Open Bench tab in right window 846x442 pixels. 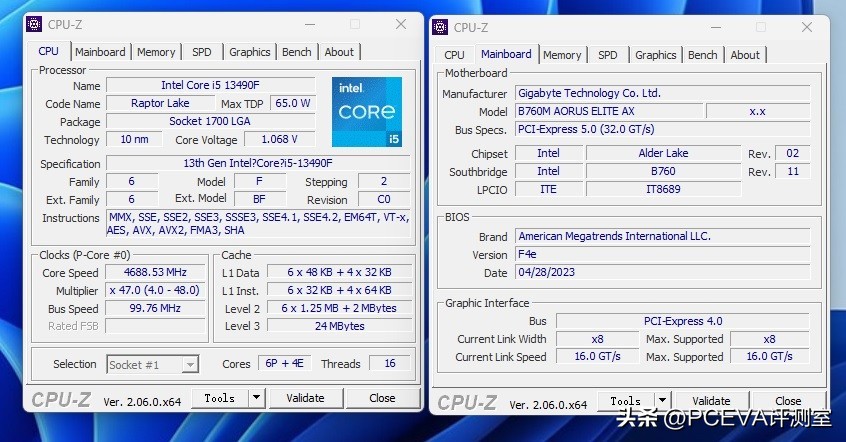[x=702, y=55]
